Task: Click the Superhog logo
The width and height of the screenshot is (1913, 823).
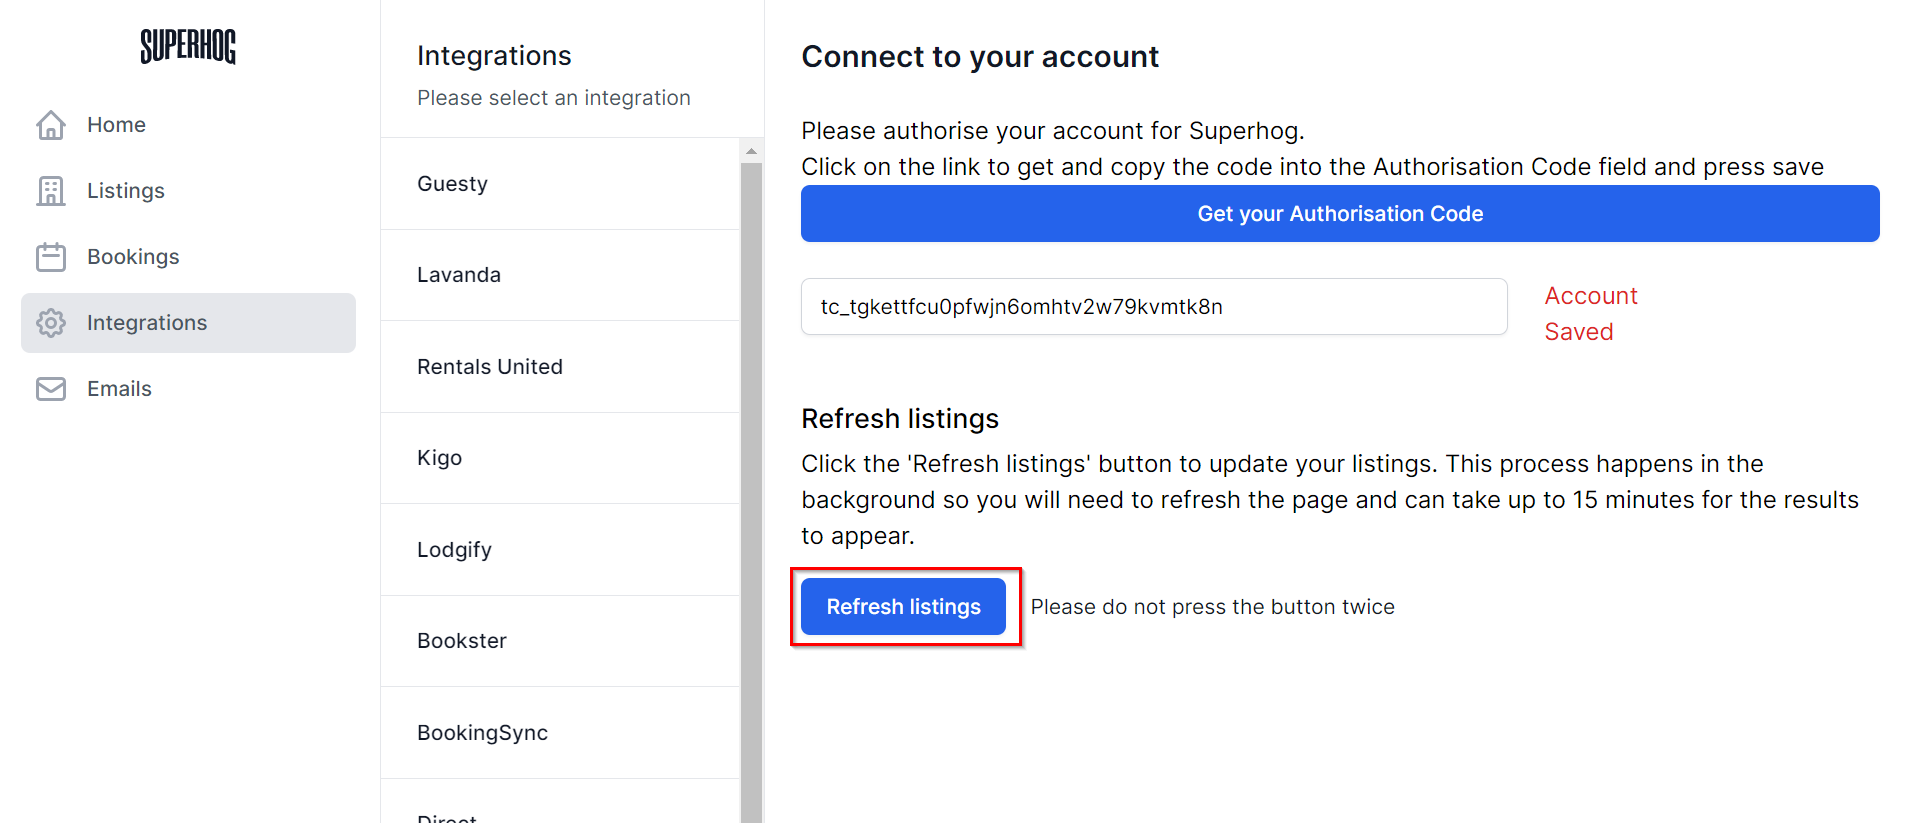Action: 188,46
